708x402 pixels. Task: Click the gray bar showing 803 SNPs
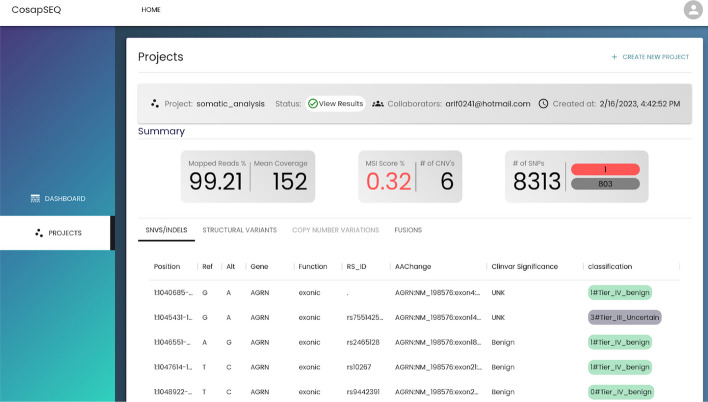pyautogui.click(x=605, y=184)
